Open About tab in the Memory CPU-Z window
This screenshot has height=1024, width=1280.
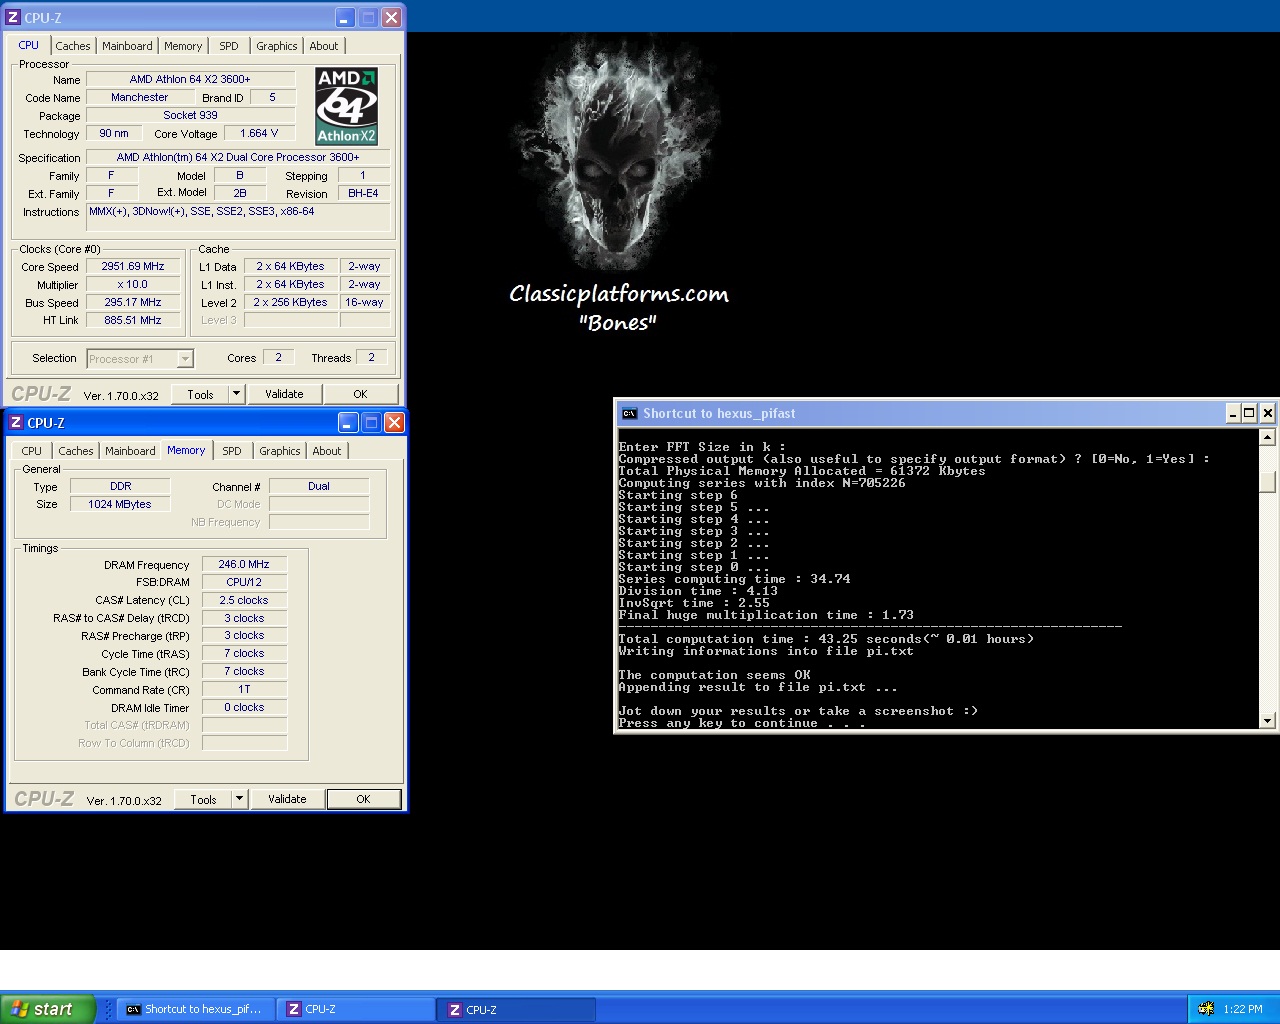[x=327, y=451]
